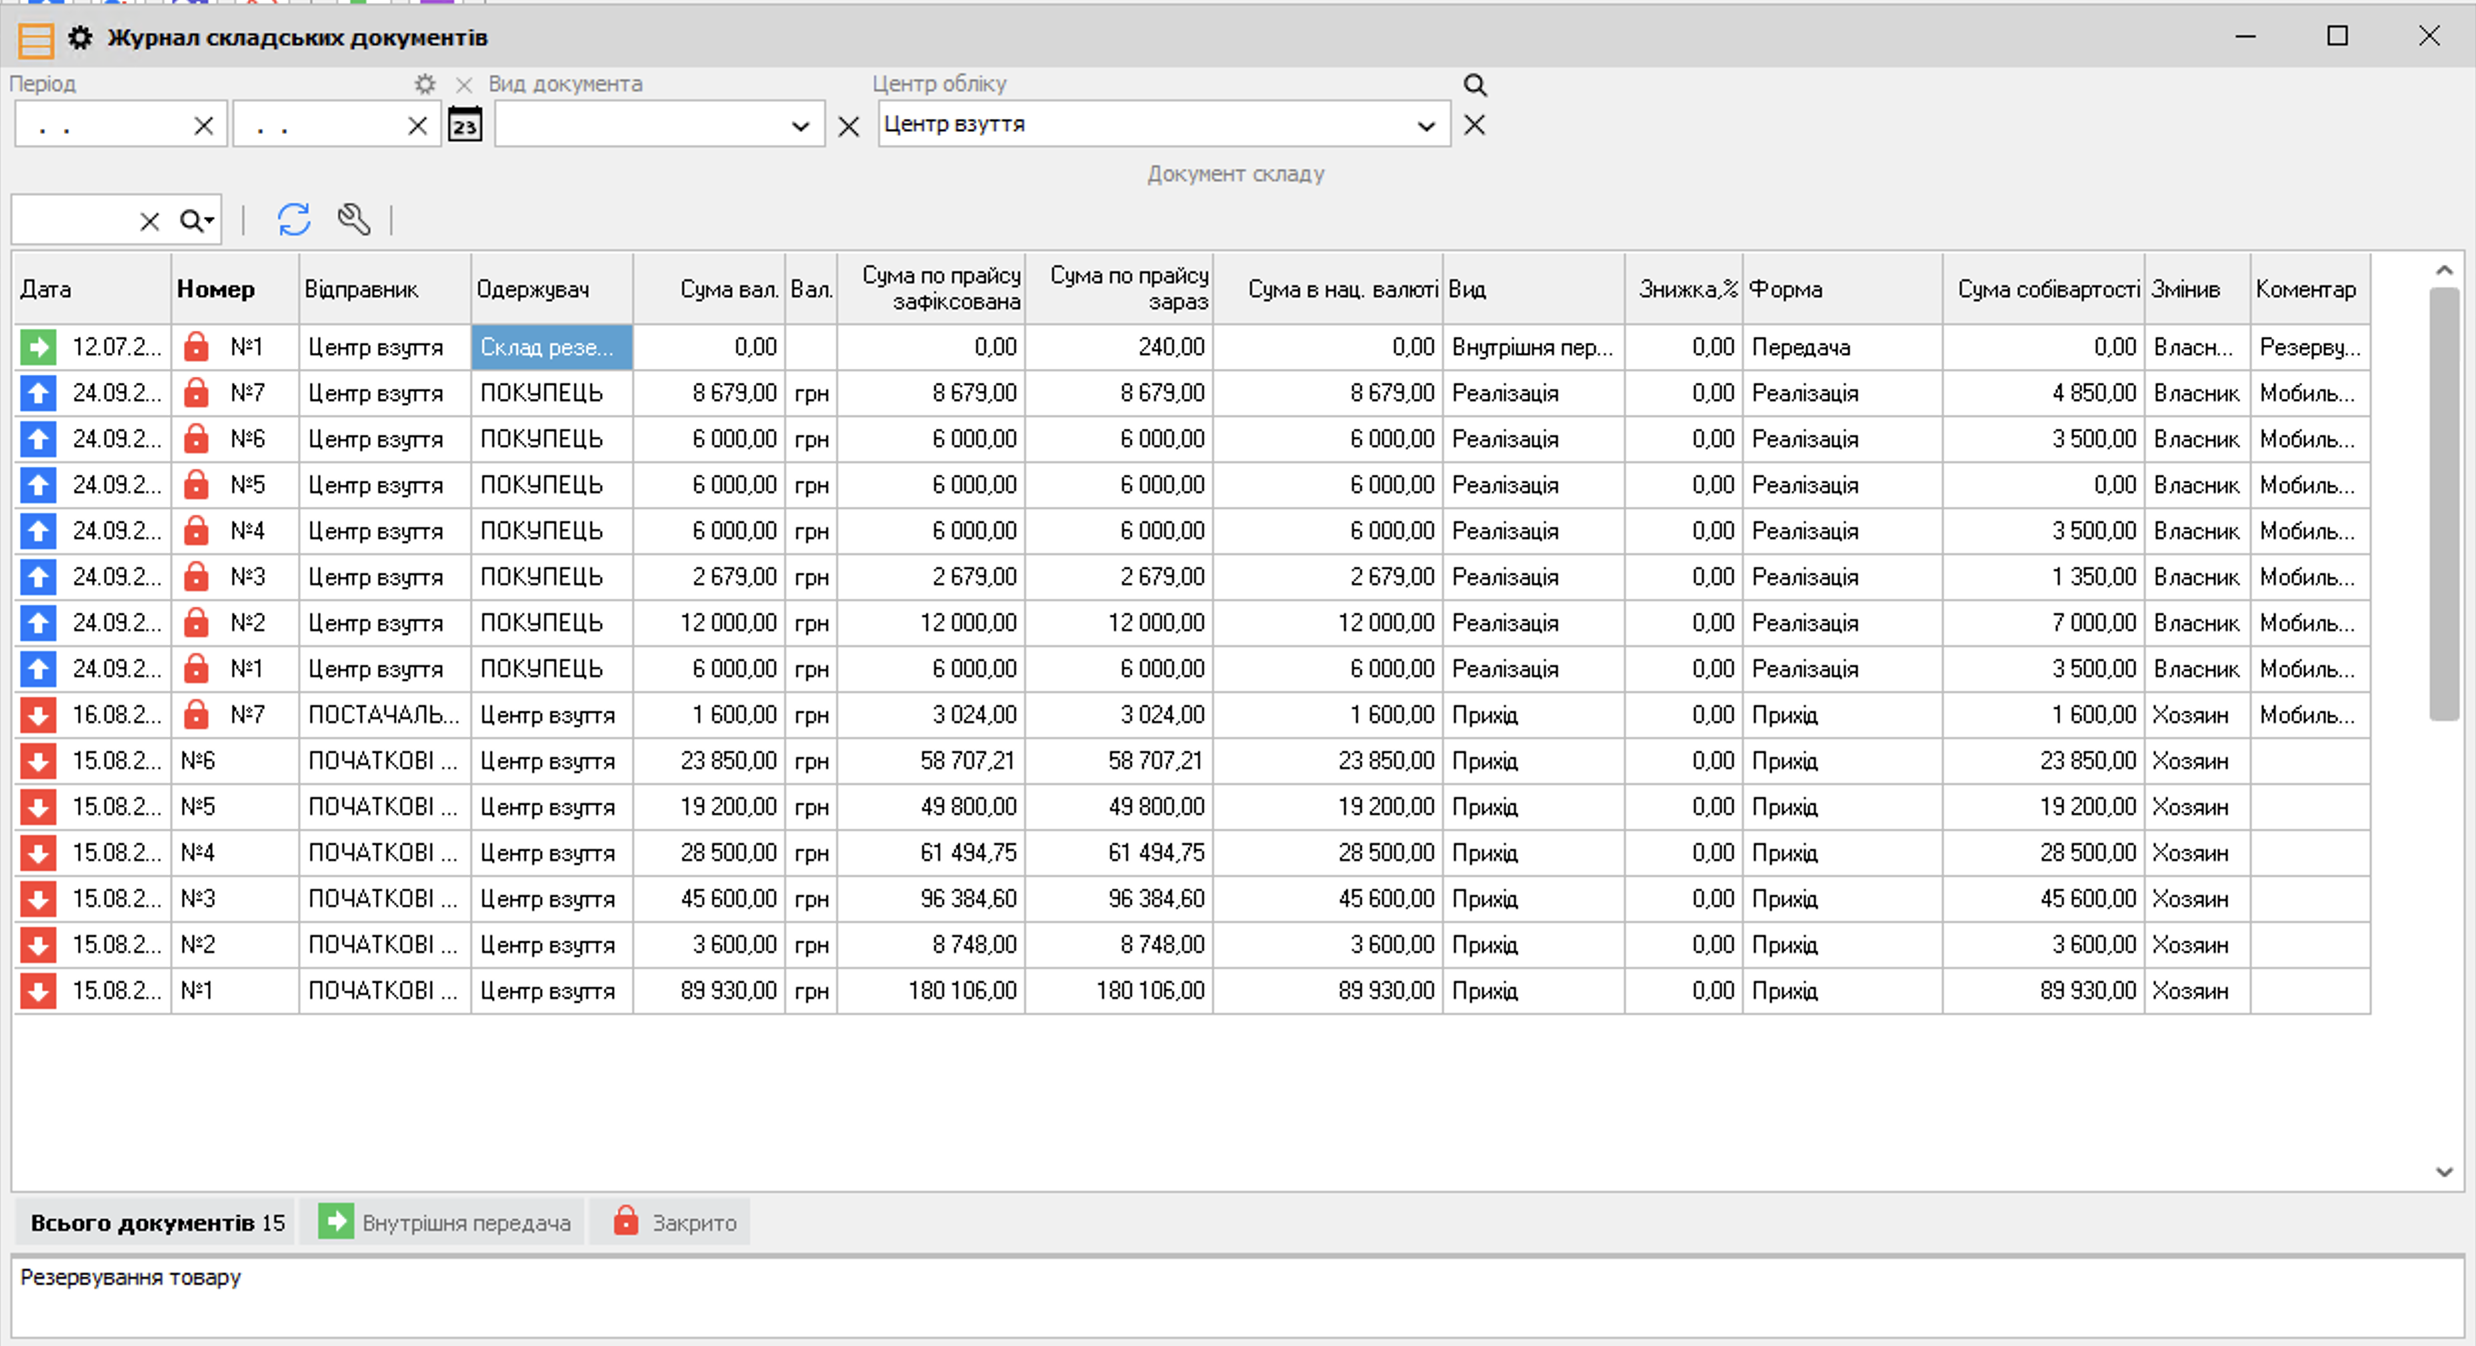
Task: Open the wrench settings tool
Action: click(x=354, y=219)
